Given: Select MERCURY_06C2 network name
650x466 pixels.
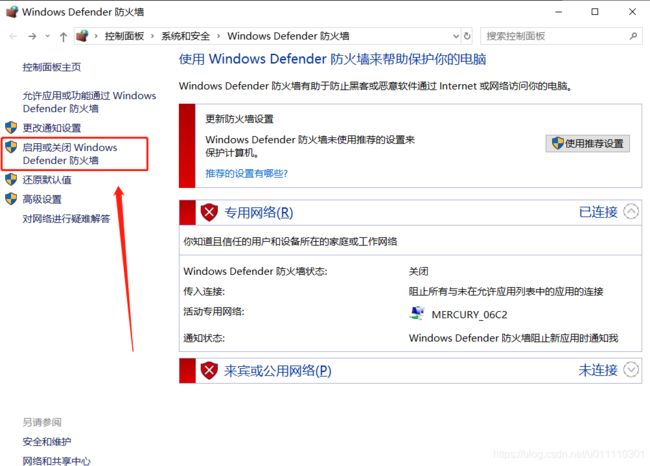Looking at the screenshot, I should (469, 315).
